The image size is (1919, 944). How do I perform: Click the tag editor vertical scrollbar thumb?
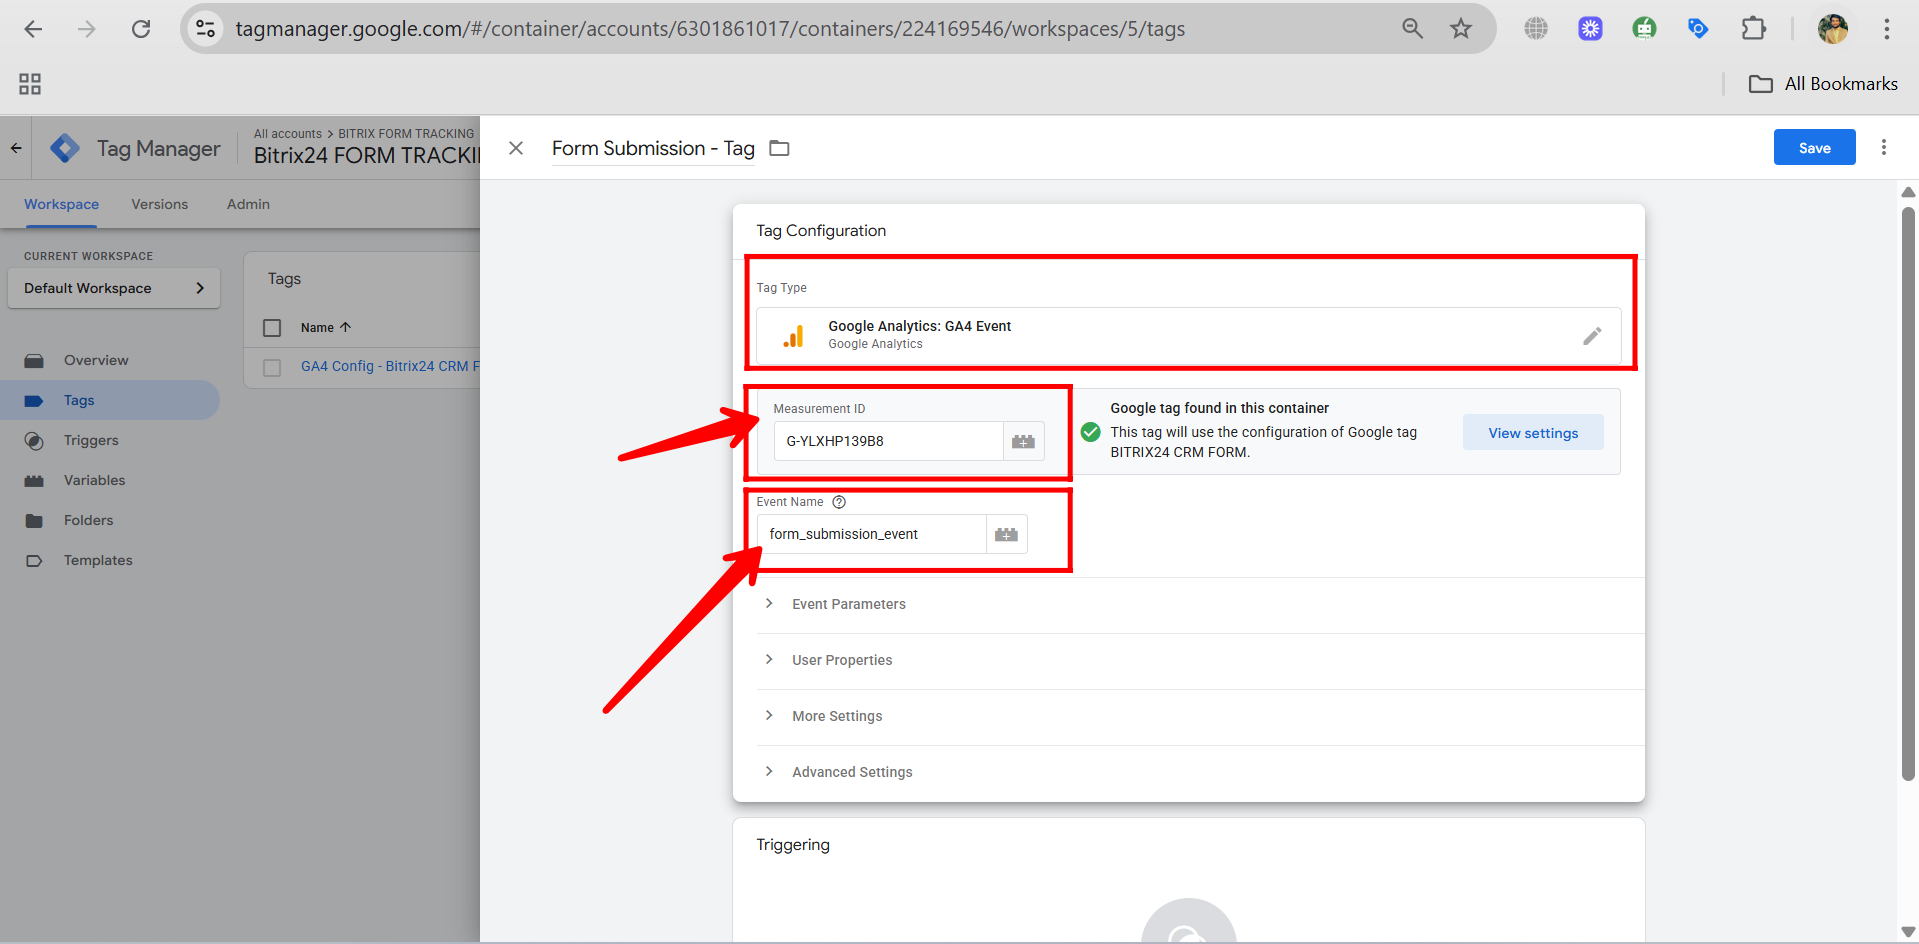pyautogui.click(x=1908, y=494)
